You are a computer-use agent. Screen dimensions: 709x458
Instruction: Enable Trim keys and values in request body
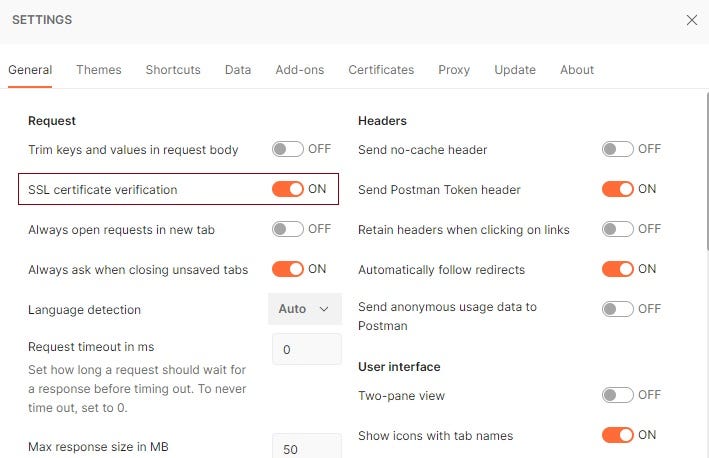click(x=288, y=149)
